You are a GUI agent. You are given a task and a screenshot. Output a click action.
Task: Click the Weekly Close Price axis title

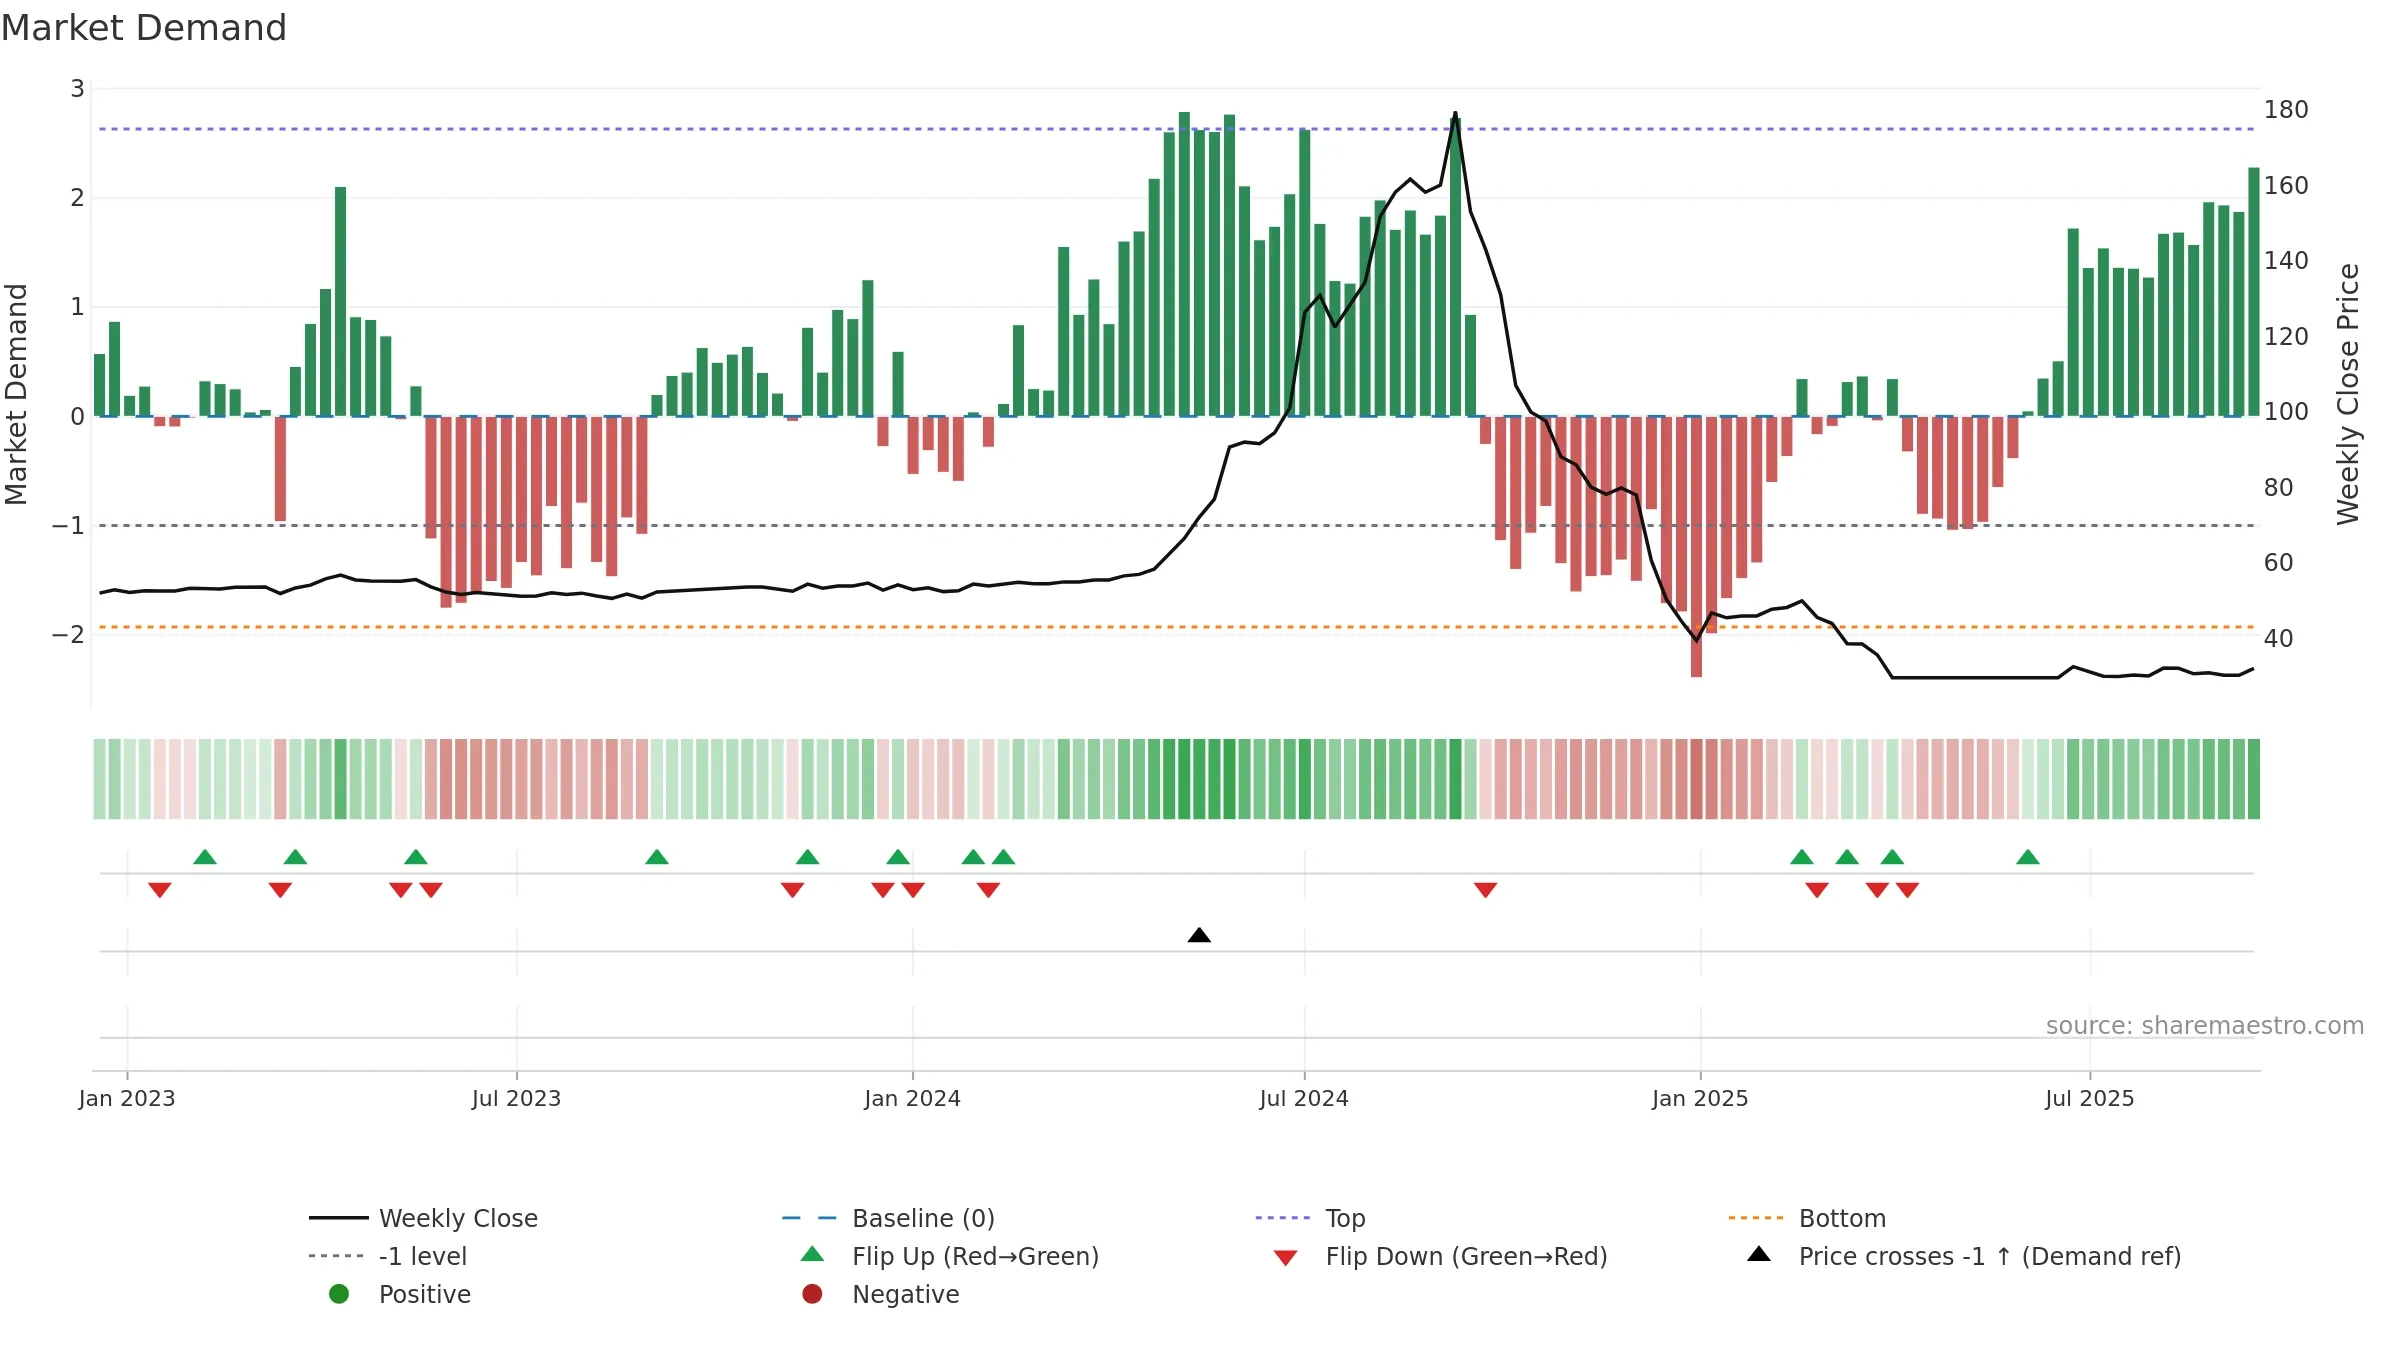(x=2348, y=394)
